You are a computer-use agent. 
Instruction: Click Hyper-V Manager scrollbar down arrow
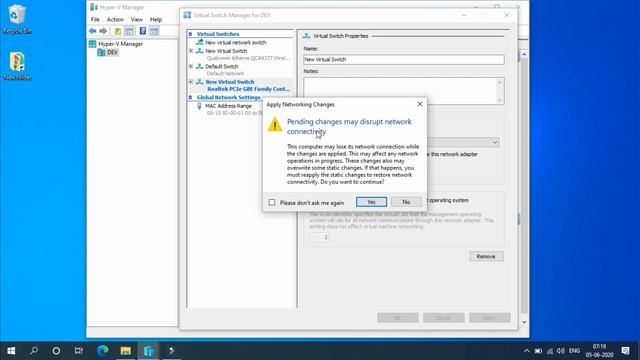pos(524,322)
